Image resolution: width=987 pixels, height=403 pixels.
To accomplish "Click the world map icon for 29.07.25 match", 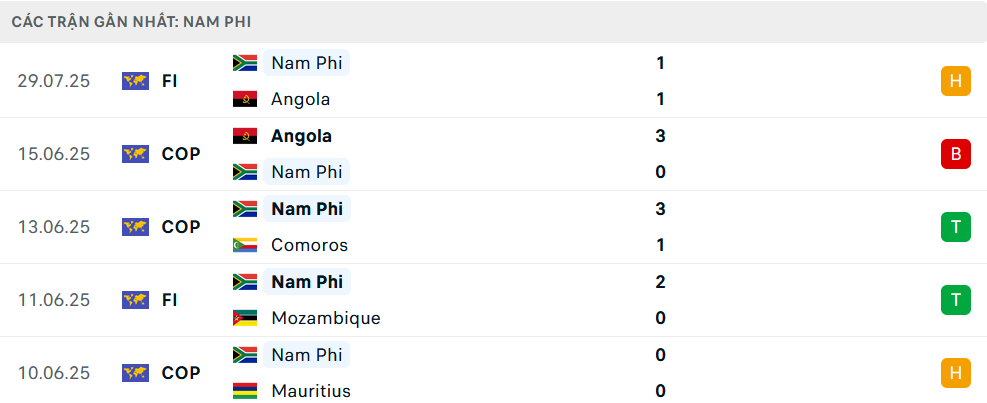I will click(135, 81).
